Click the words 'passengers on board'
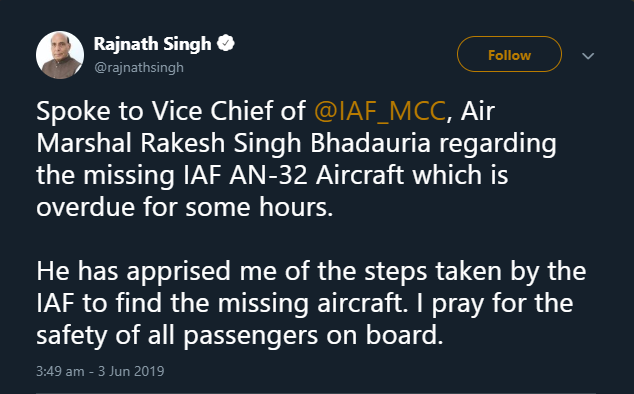Viewport: 634px width, 394px height. (311, 336)
